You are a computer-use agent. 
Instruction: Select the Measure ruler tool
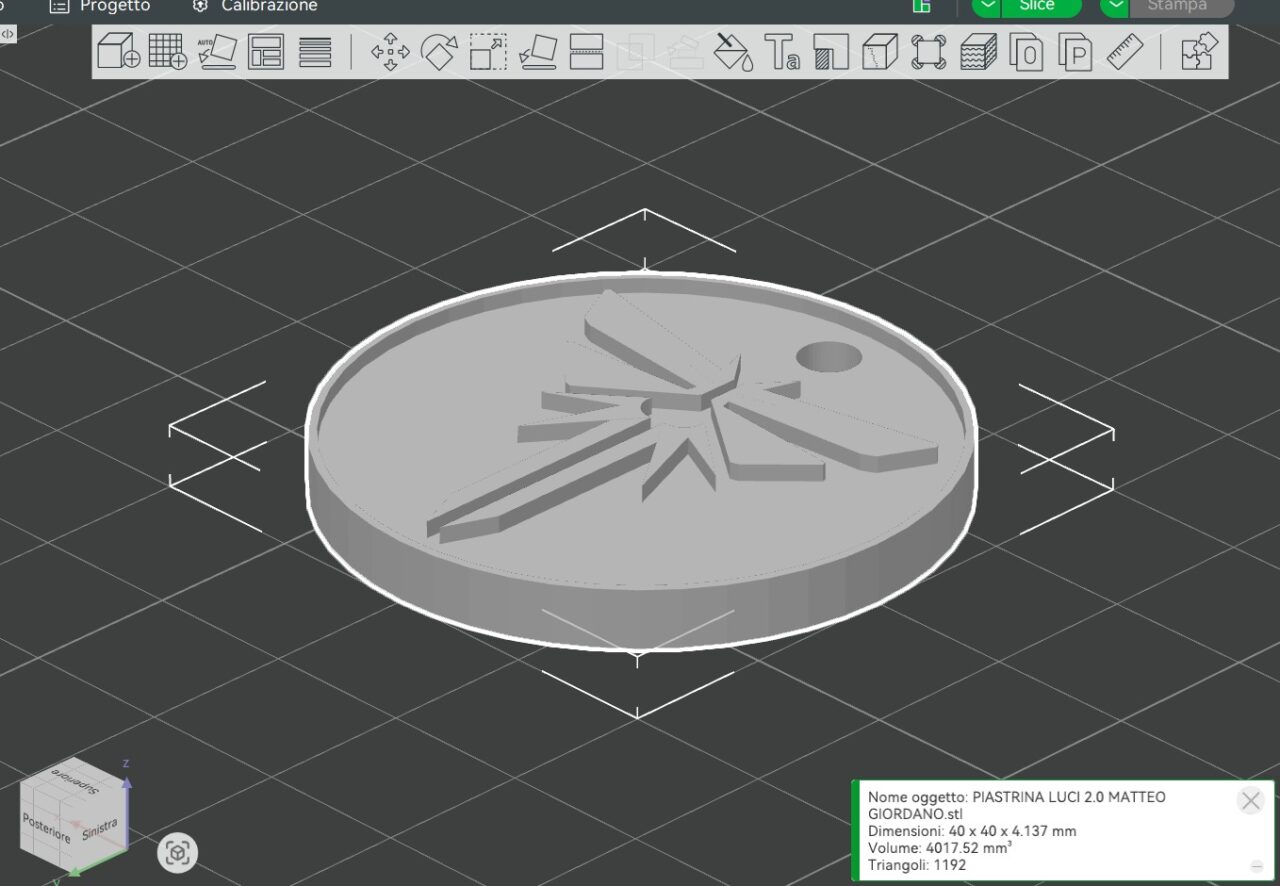point(1125,51)
